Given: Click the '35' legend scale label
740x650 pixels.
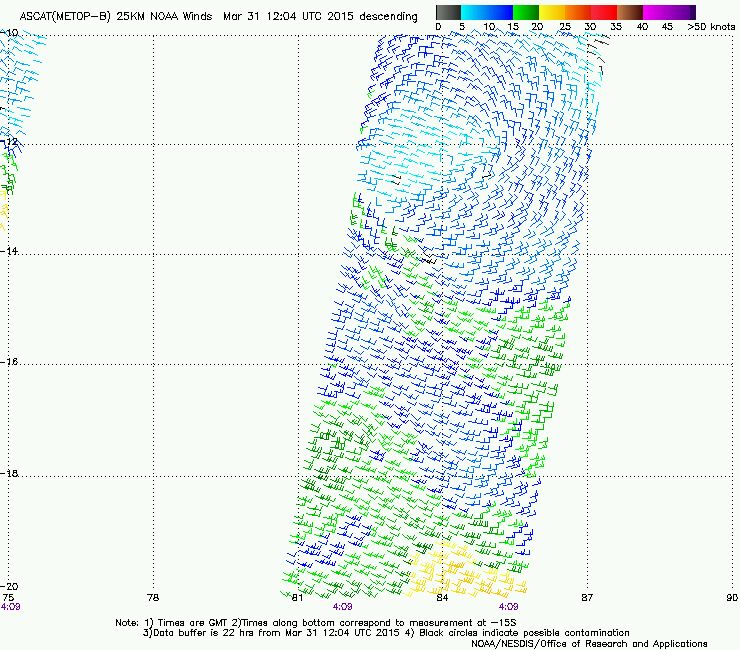Looking at the screenshot, I should point(616,27).
